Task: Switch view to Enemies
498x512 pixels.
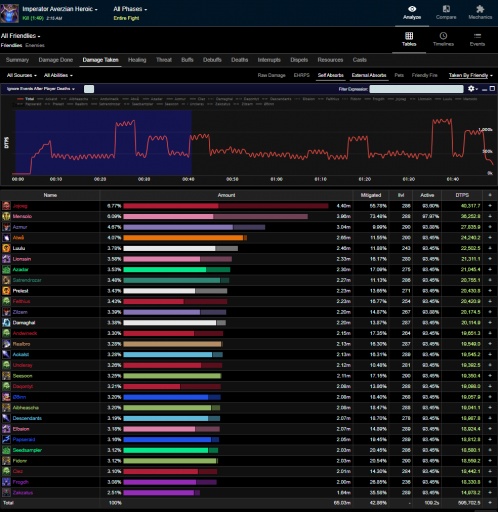Action: coord(35,45)
